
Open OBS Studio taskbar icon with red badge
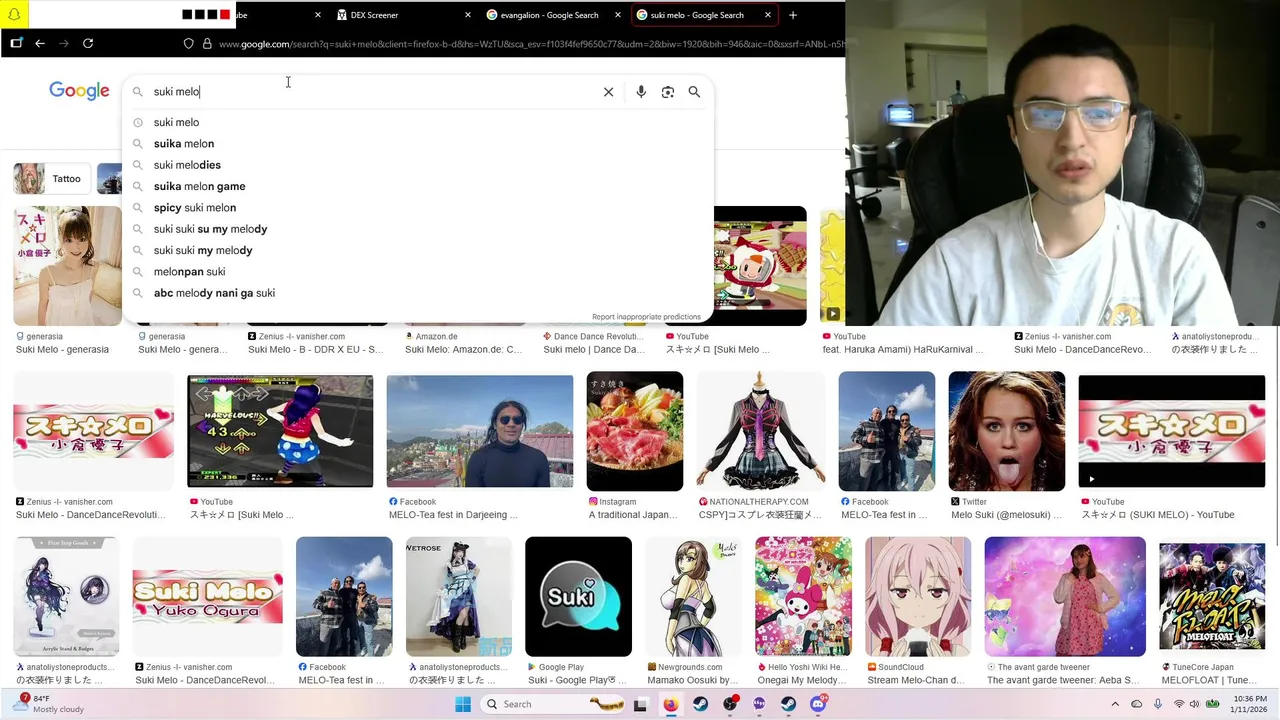pos(730,704)
